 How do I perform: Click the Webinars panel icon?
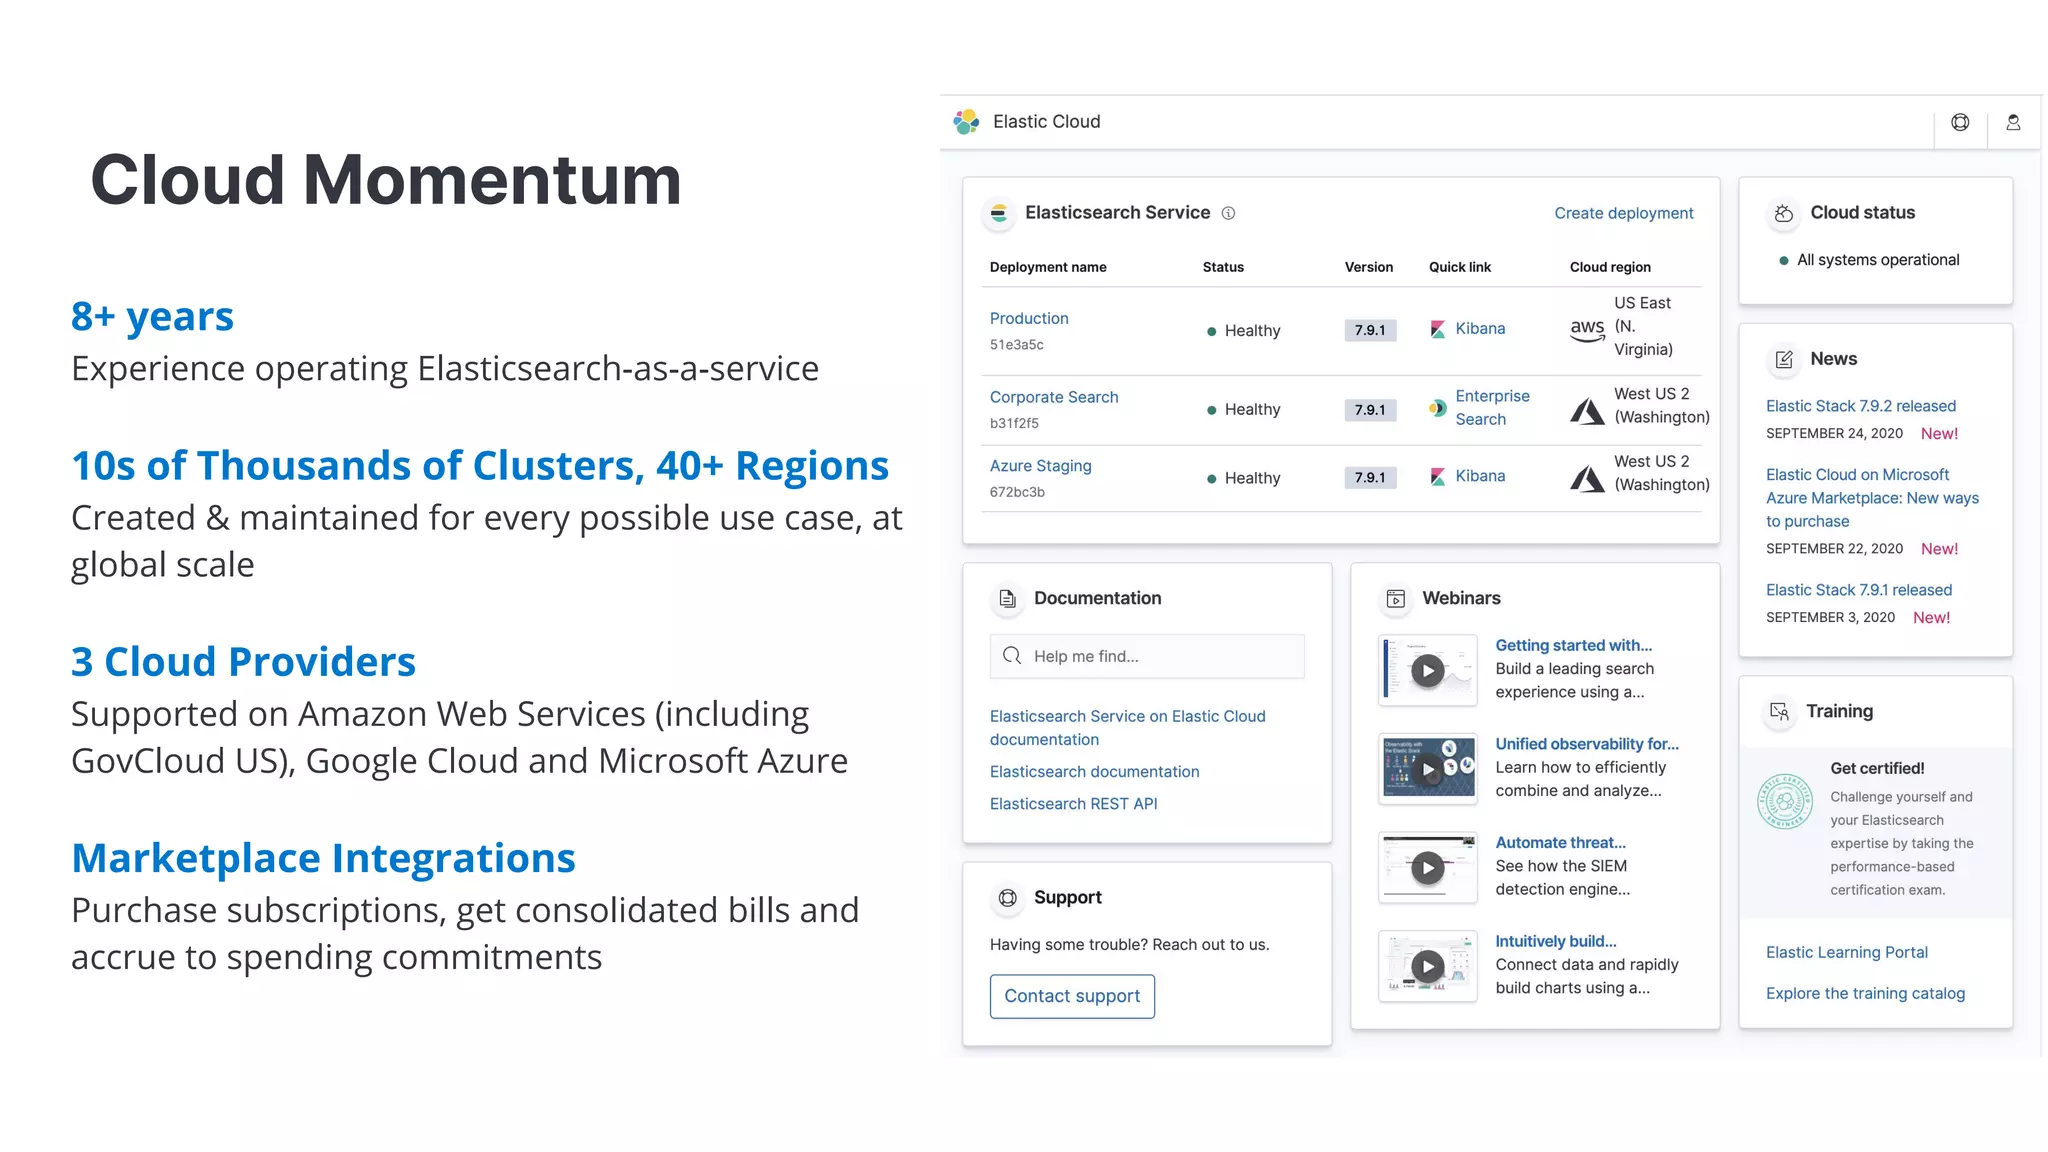tap(1396, 599)
